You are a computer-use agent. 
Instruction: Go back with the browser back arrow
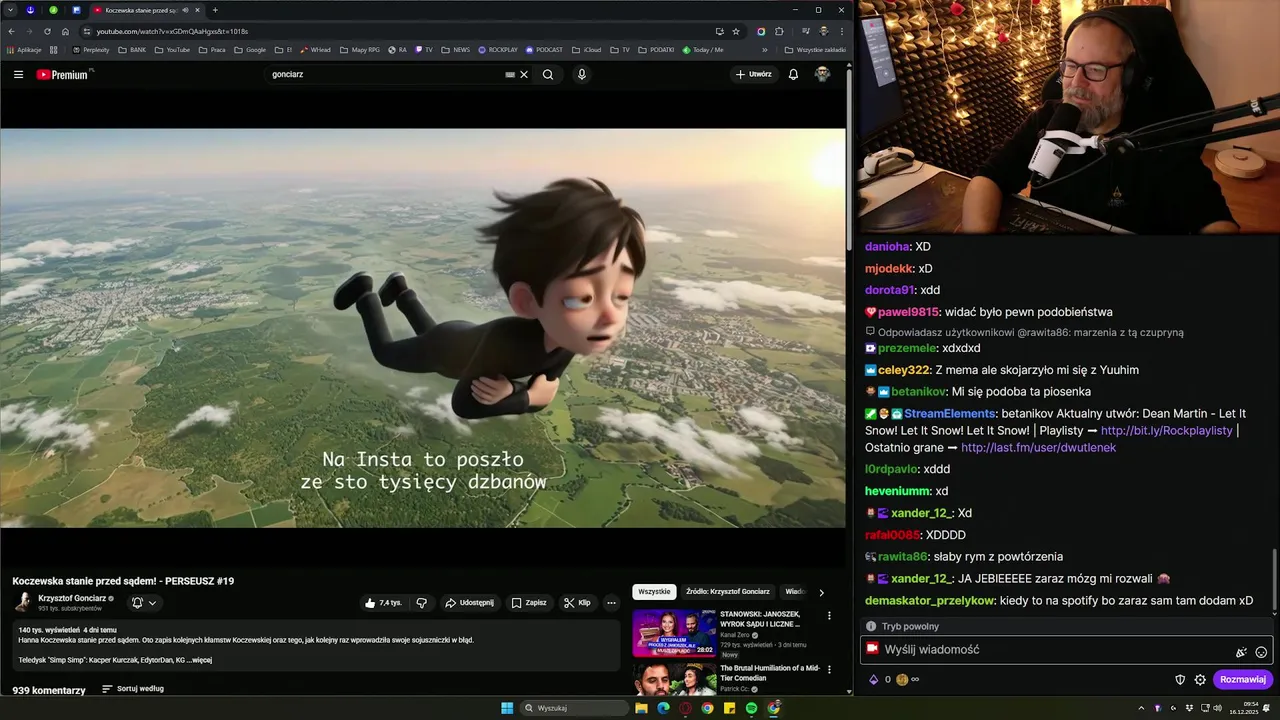(12, 31)
